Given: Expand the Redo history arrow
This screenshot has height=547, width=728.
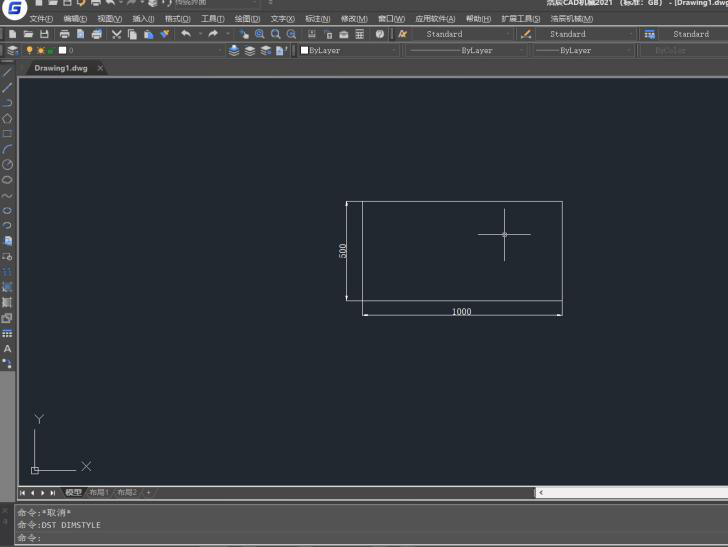Looking at the screenshot, I should point(228,33).
